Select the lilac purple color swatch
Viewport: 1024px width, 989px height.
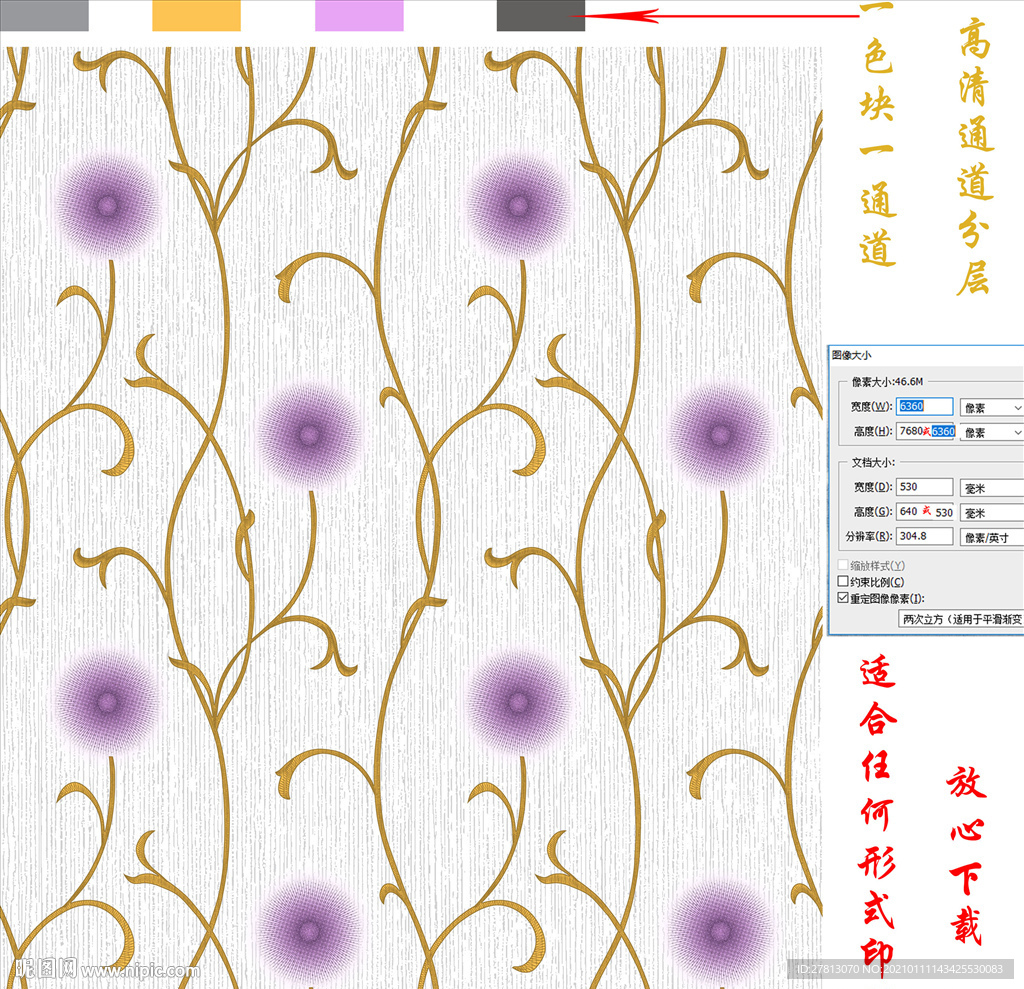pyautogui.click(x=359, y=15)
